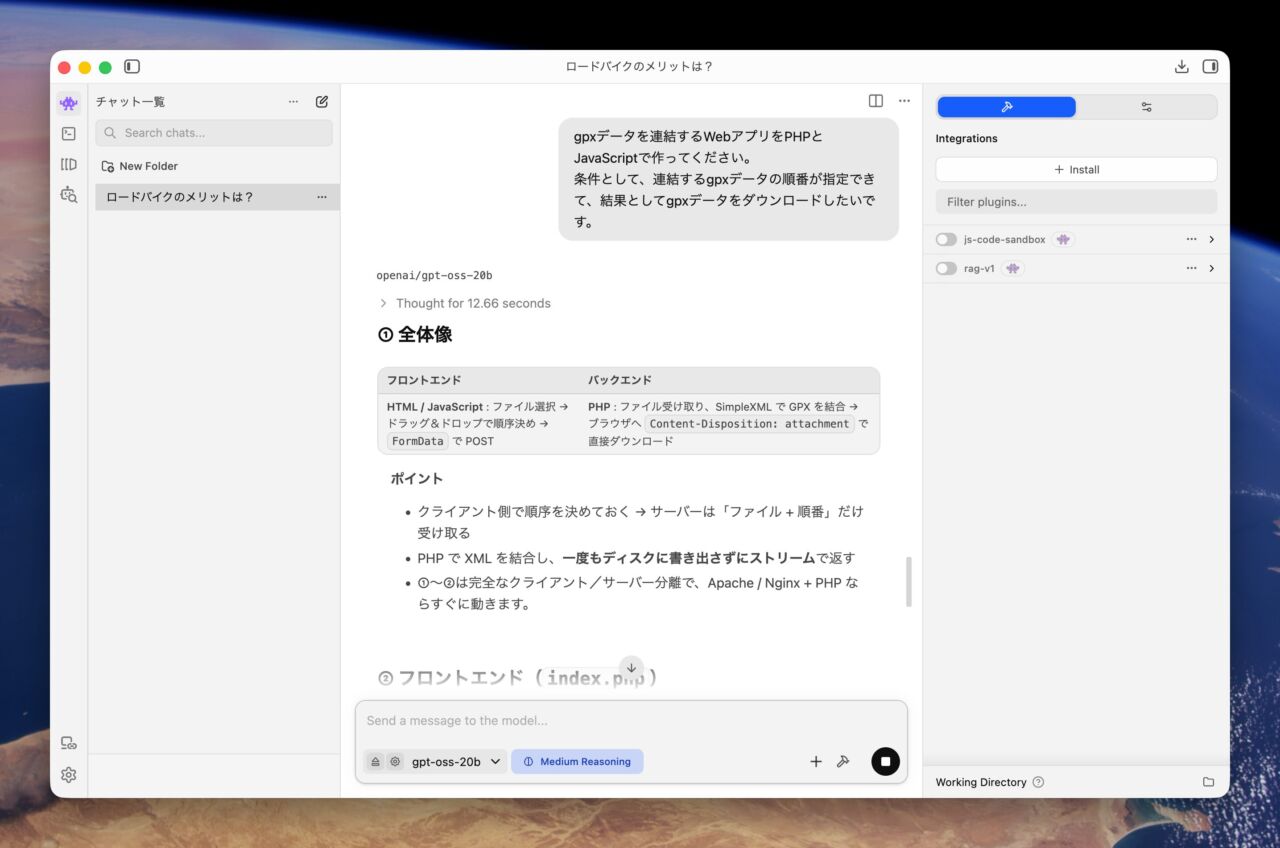The height and width of the screenshot is (848, 1280).
Task: Toggle Medium Reasoning effort setting
Action: (577, 762)
